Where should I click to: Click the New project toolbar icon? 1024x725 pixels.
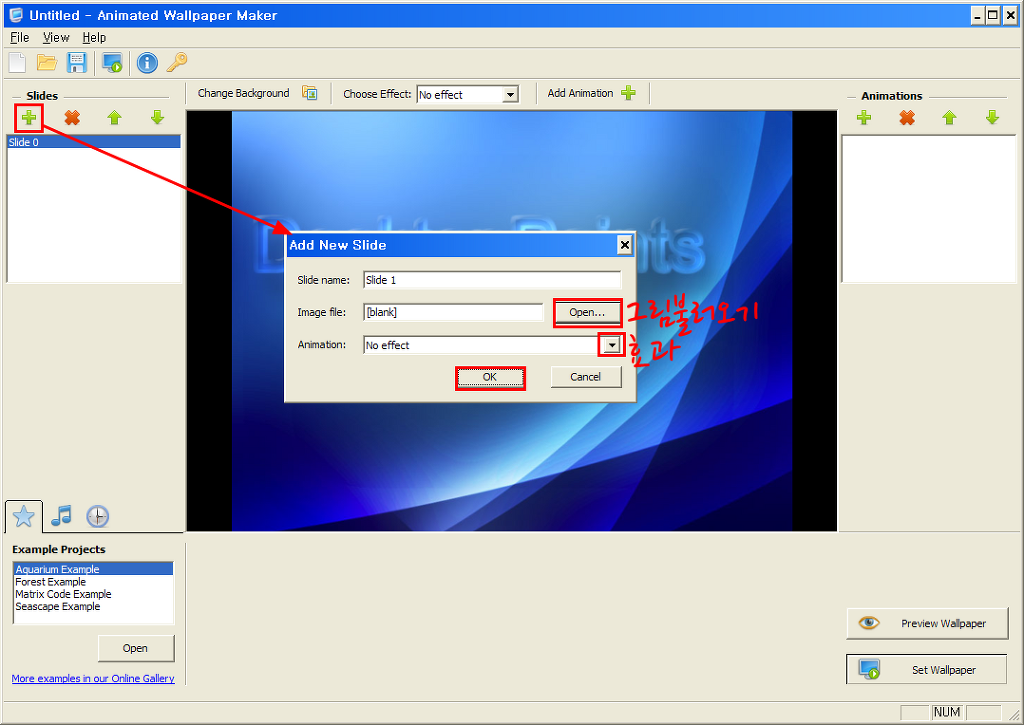[x=18, y=63]
